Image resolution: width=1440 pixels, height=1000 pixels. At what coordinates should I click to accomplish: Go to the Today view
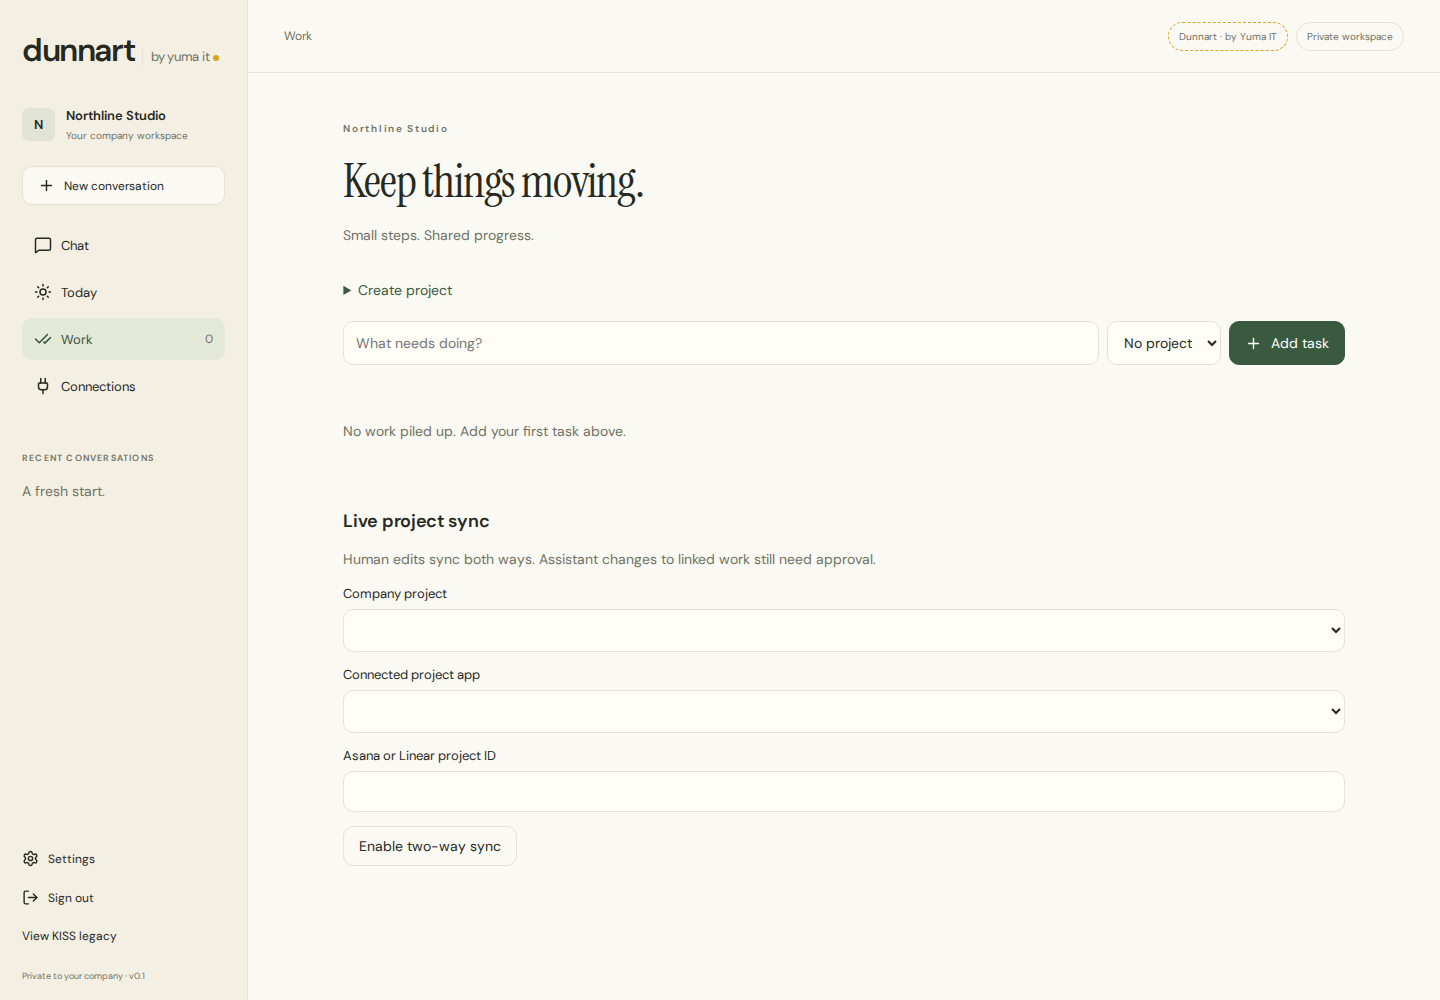[123, 292]
